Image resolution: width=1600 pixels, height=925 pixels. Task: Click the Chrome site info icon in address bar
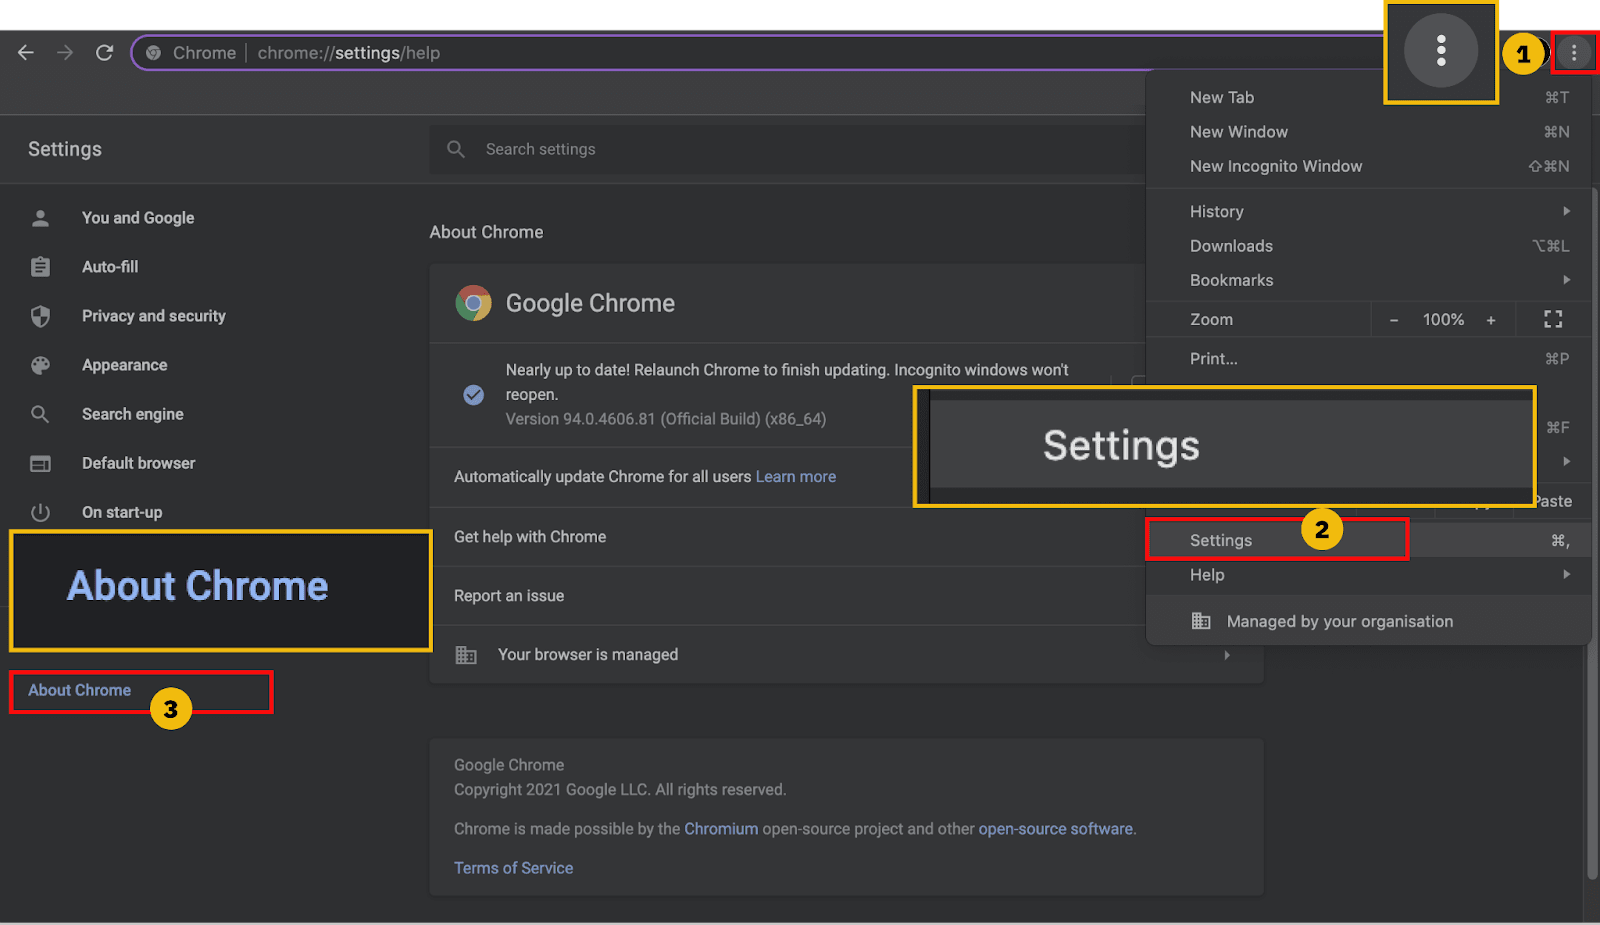click(153, 53)
